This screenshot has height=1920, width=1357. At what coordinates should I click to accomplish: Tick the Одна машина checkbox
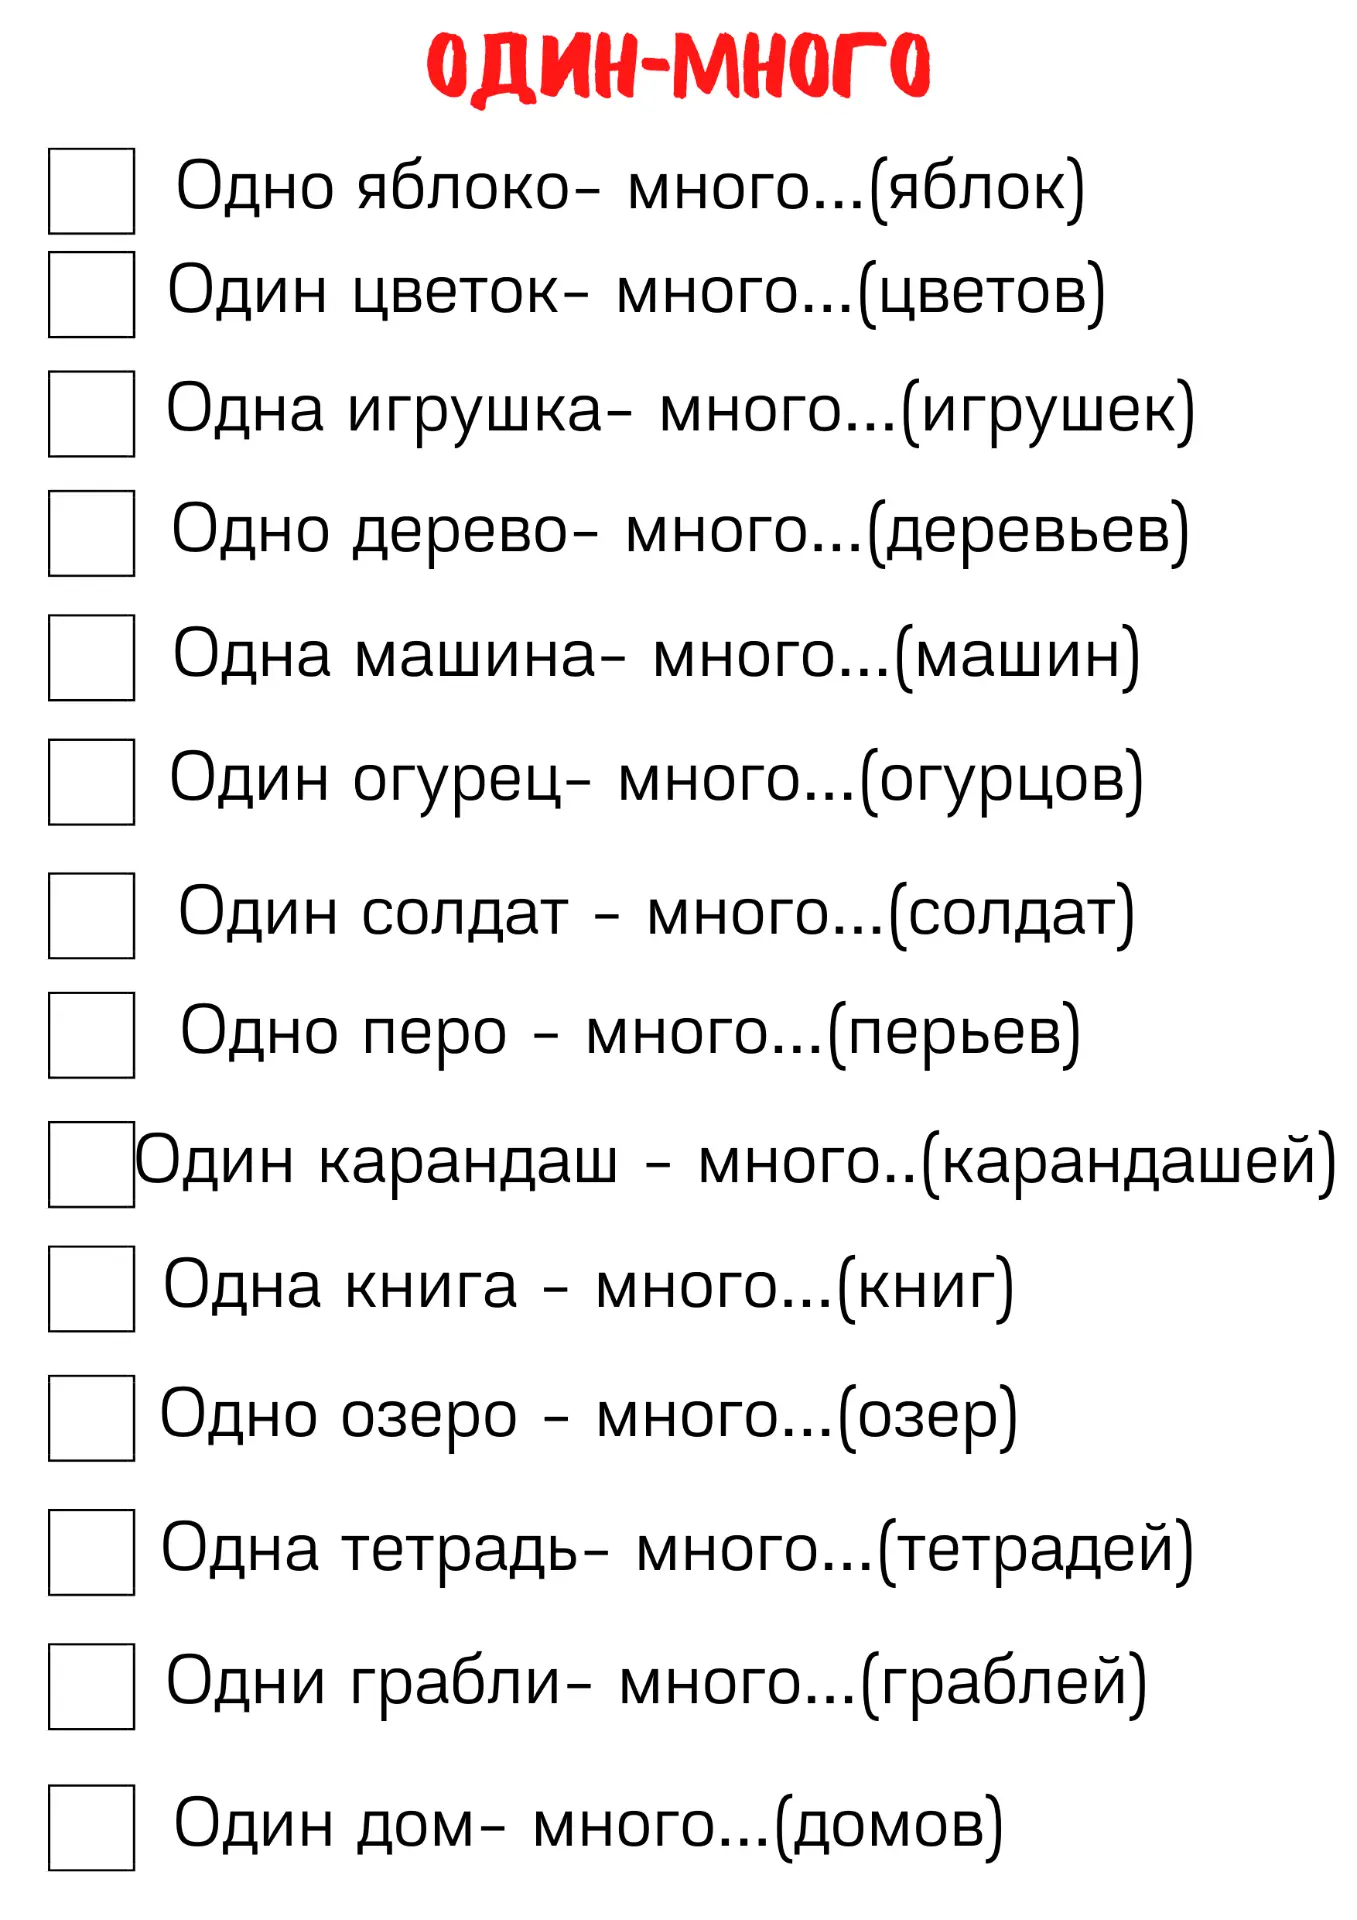pos(91,658)
